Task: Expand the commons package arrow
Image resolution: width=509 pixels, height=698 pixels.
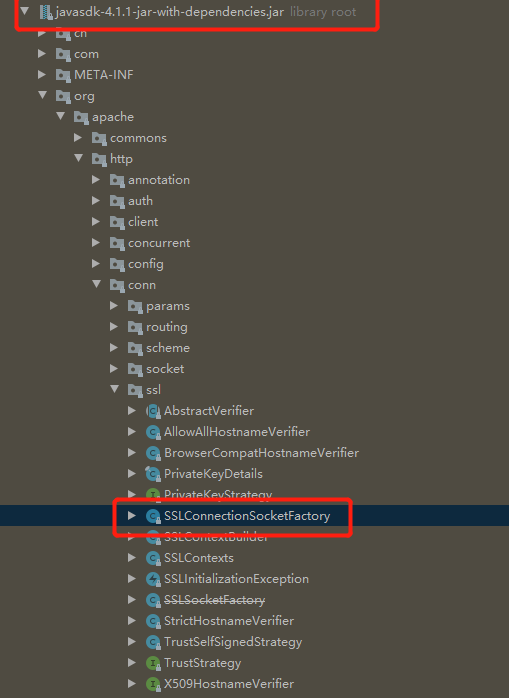Action: pos(78,138)
